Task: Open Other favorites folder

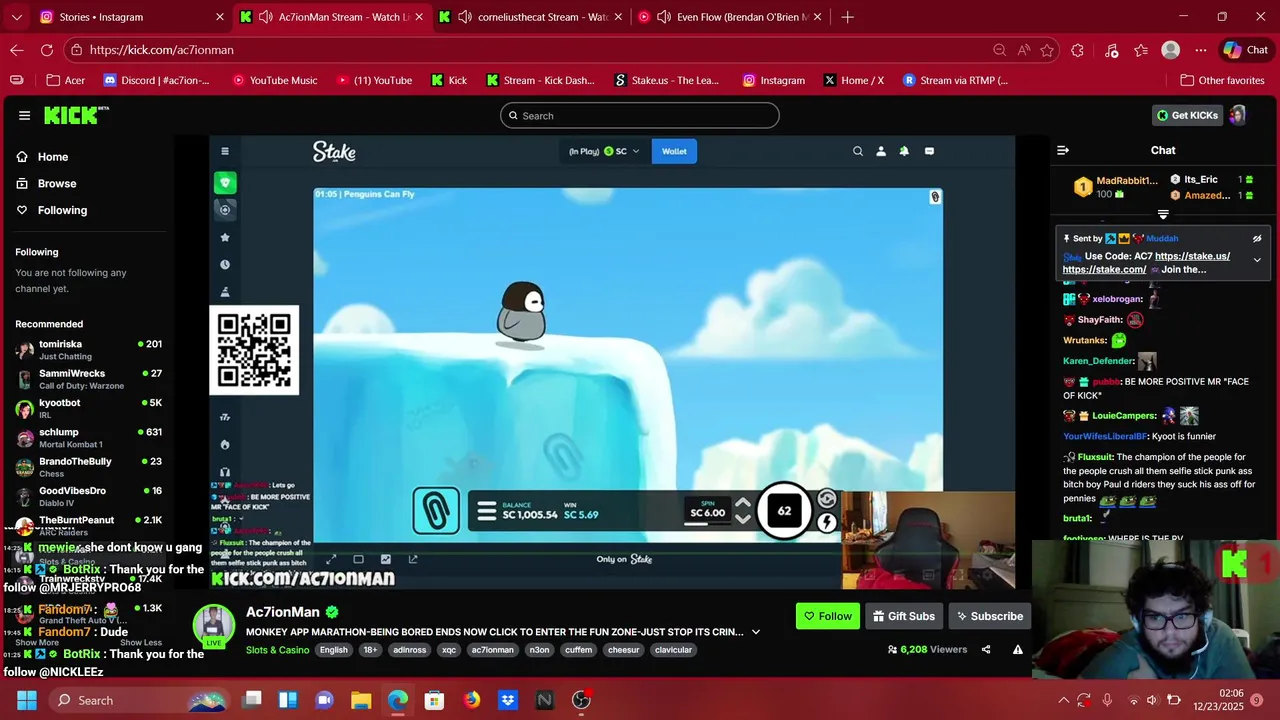Action: click(1222, 80)
